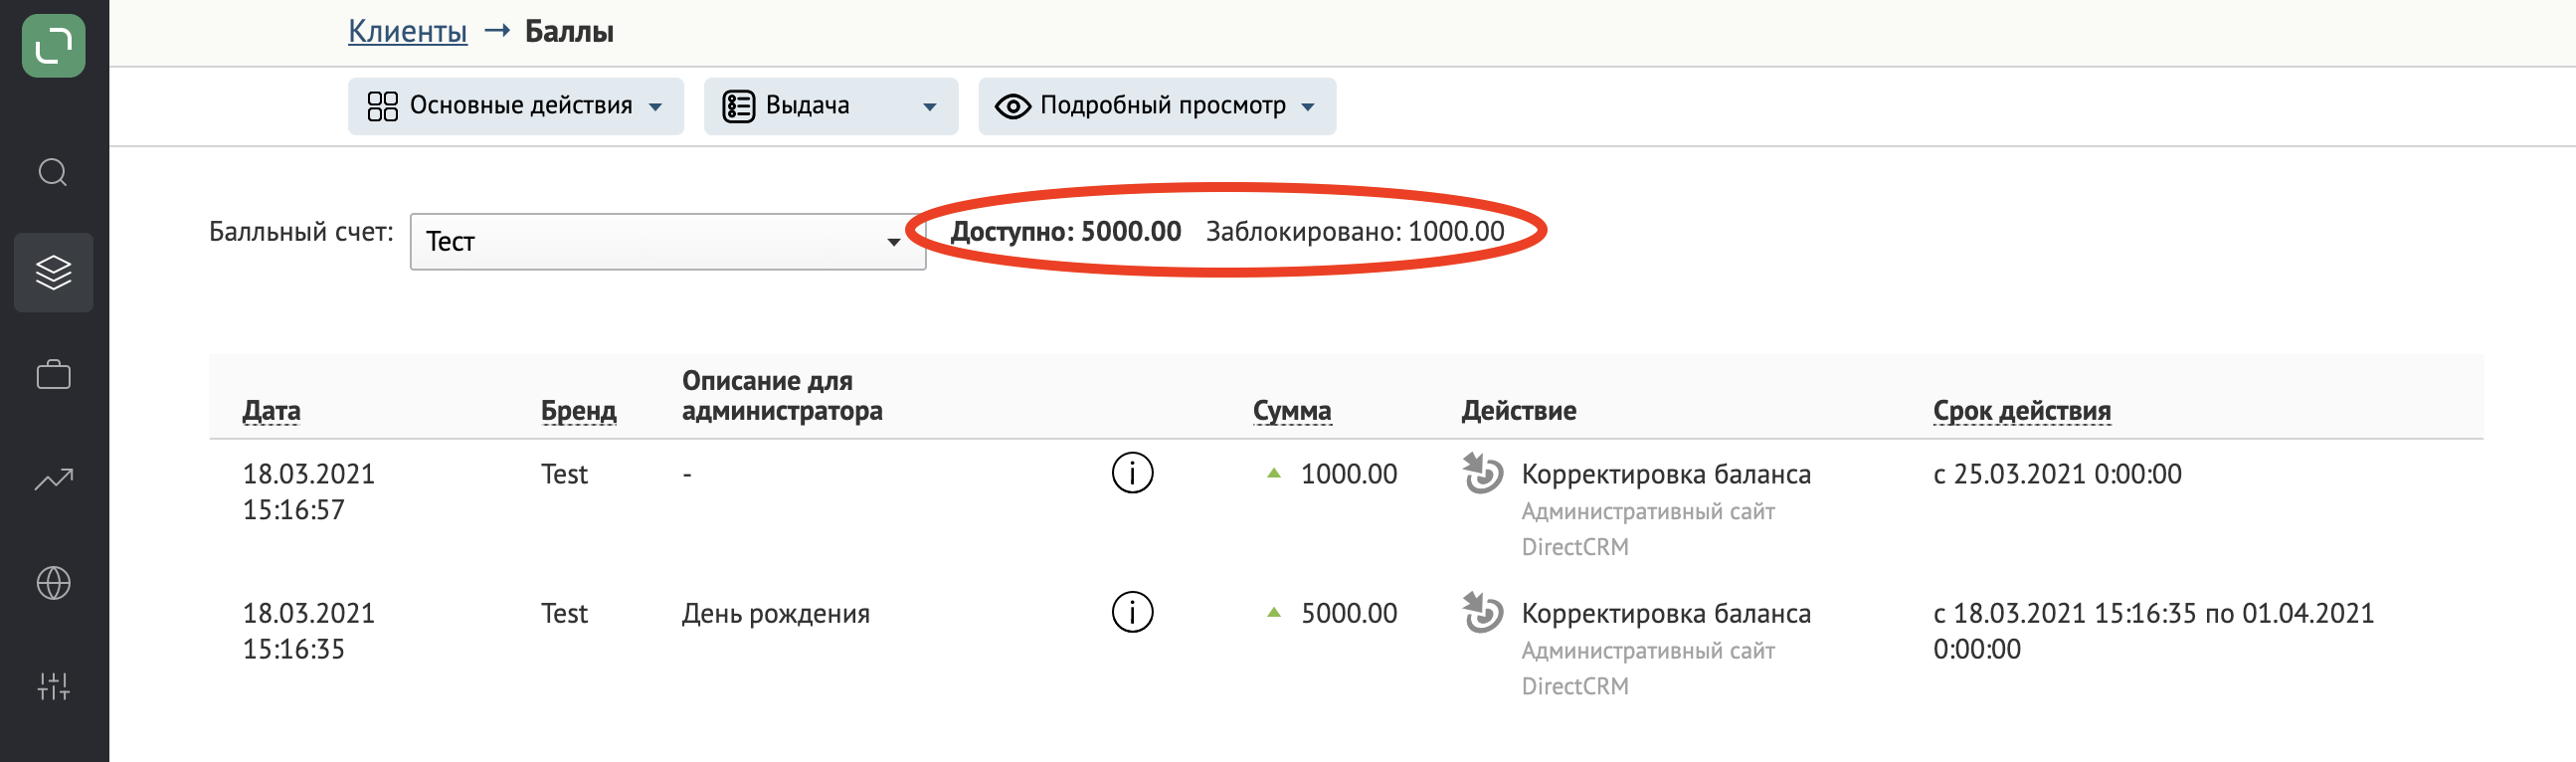This screenshot has height=762, width=2576.
Task: Click the green app logo icon
Action: coord(53,45)
